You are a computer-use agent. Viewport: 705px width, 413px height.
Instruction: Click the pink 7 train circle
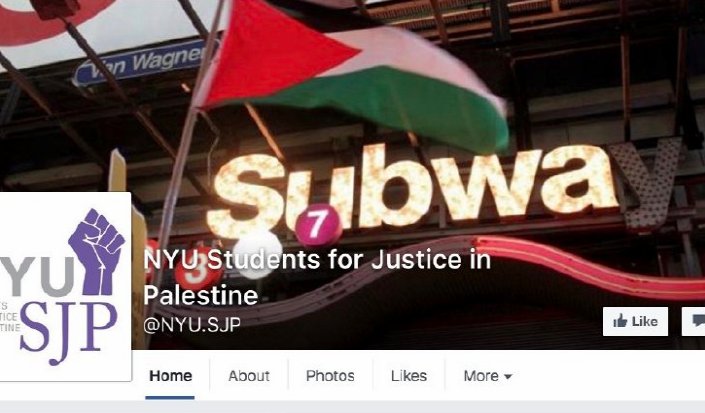click(x=318, y=223)
